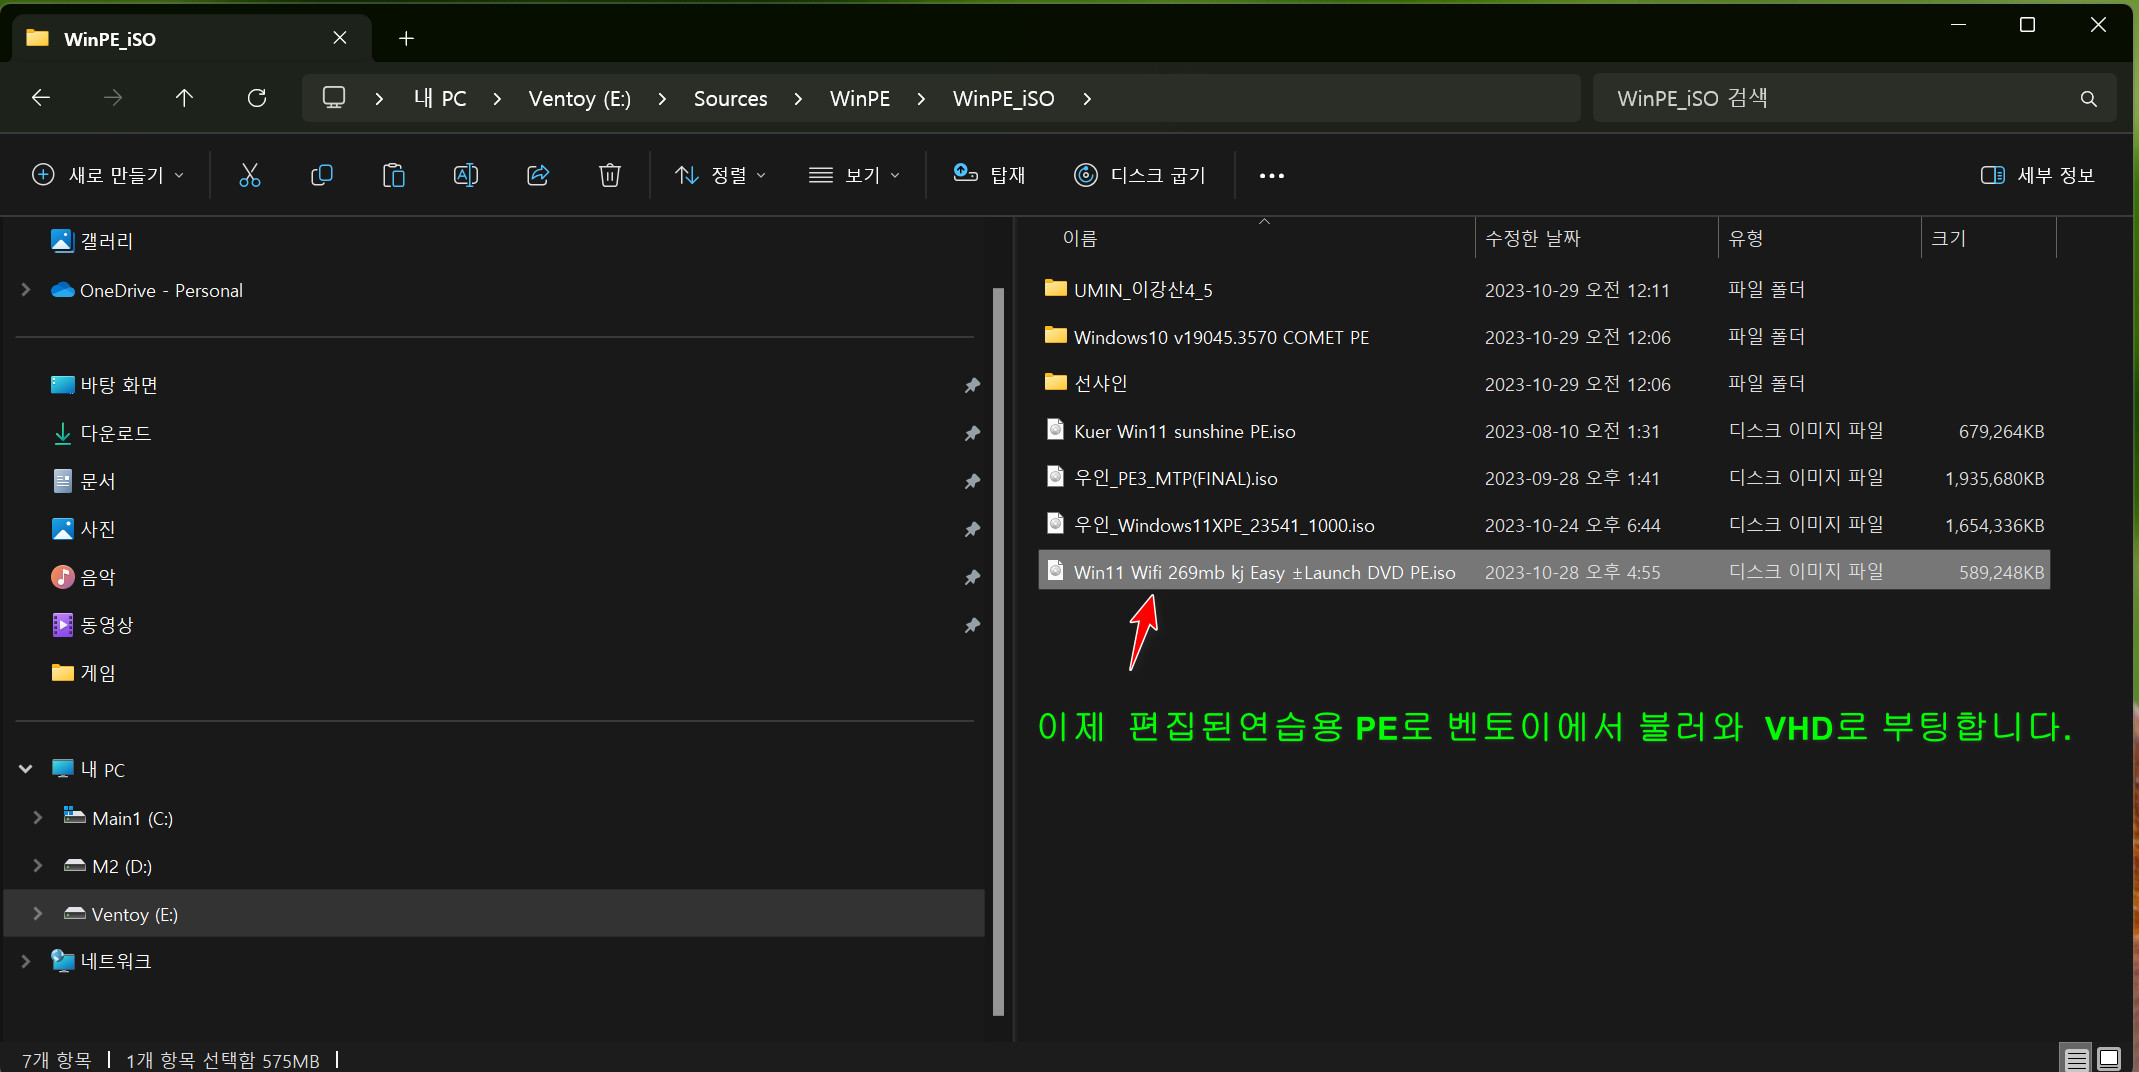Unpin 바탕 화면 using its pin icon
The image size is (2139, 1072).
(x=972, y=385)
